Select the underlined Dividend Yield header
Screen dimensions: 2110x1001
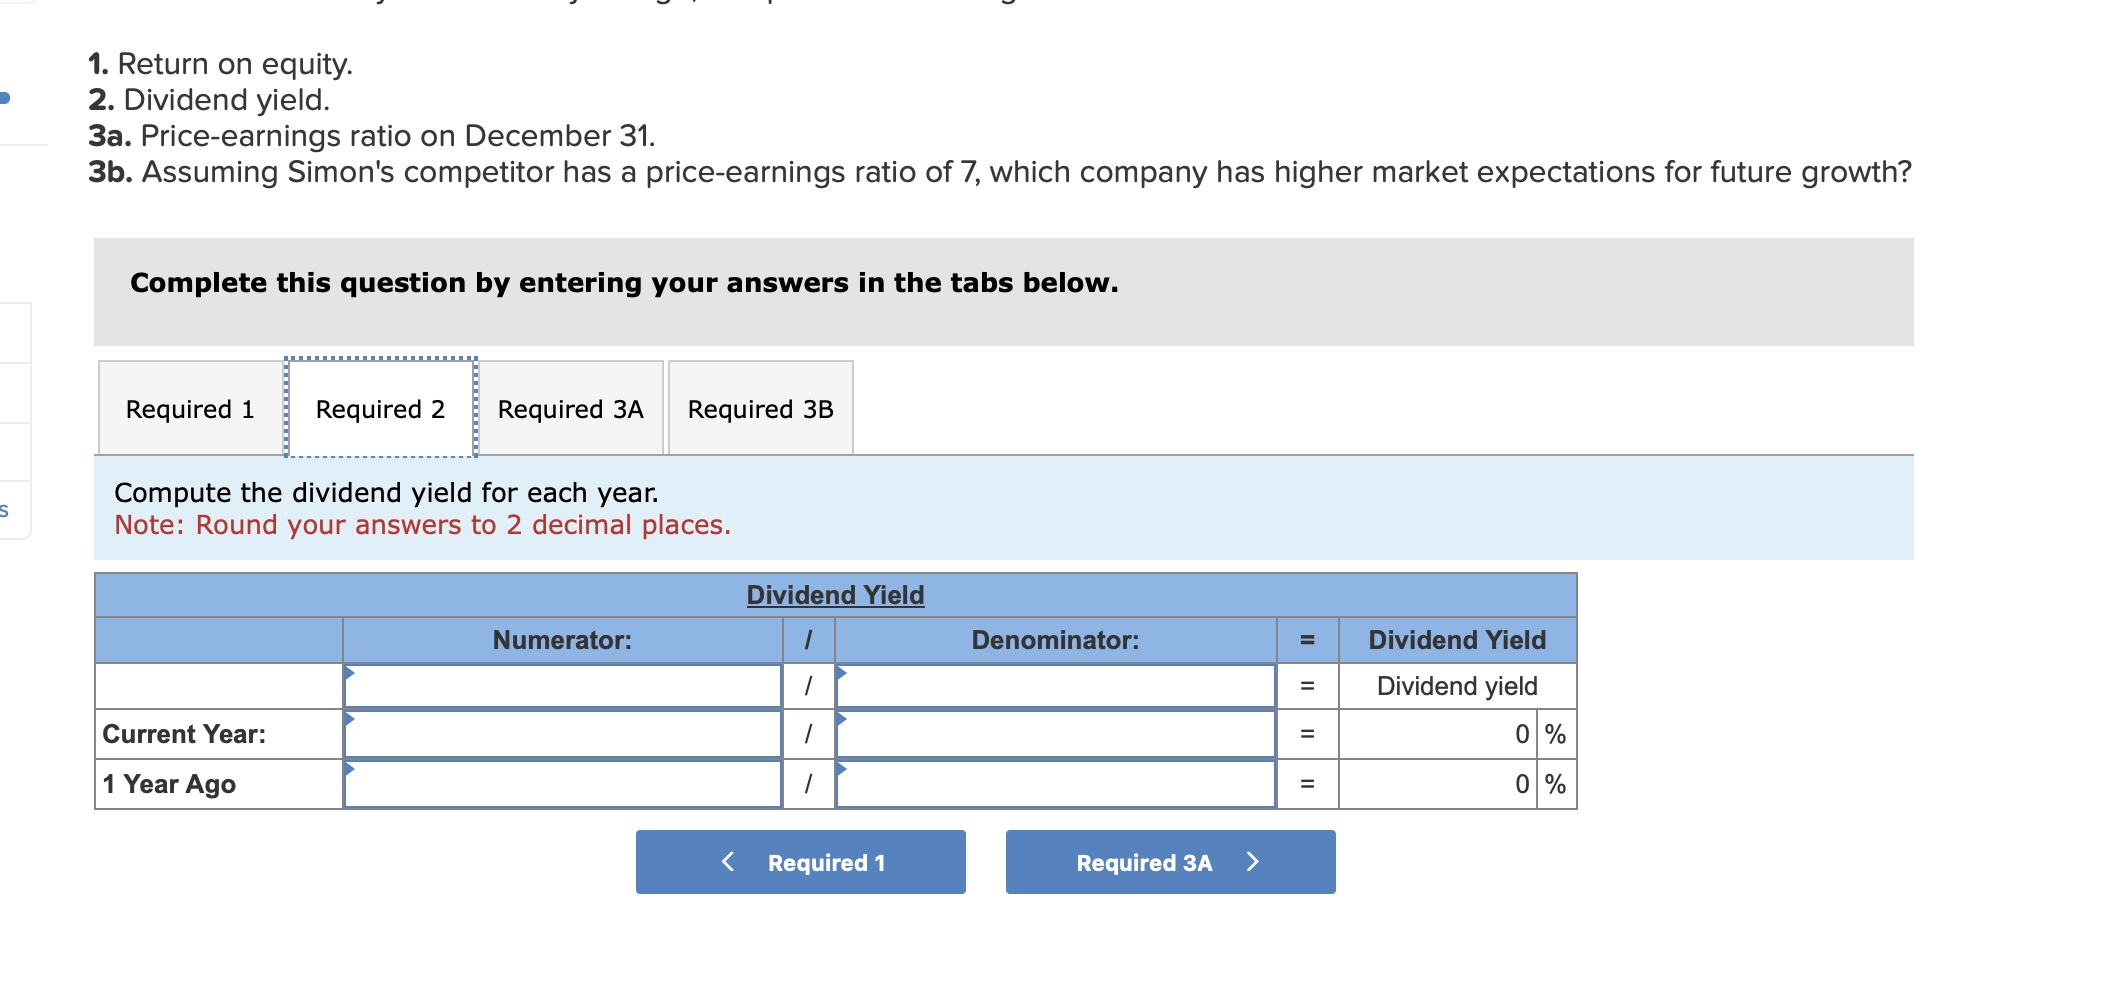[834, 594]
